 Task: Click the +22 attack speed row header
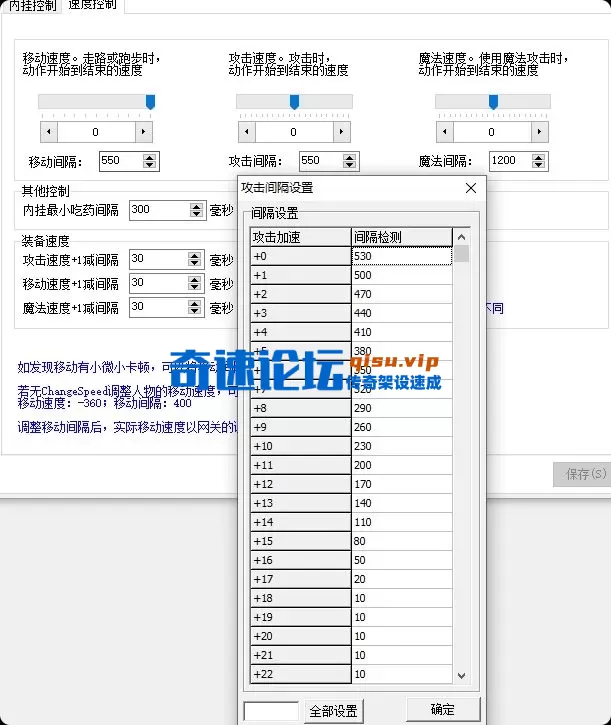tap(301, 674)
